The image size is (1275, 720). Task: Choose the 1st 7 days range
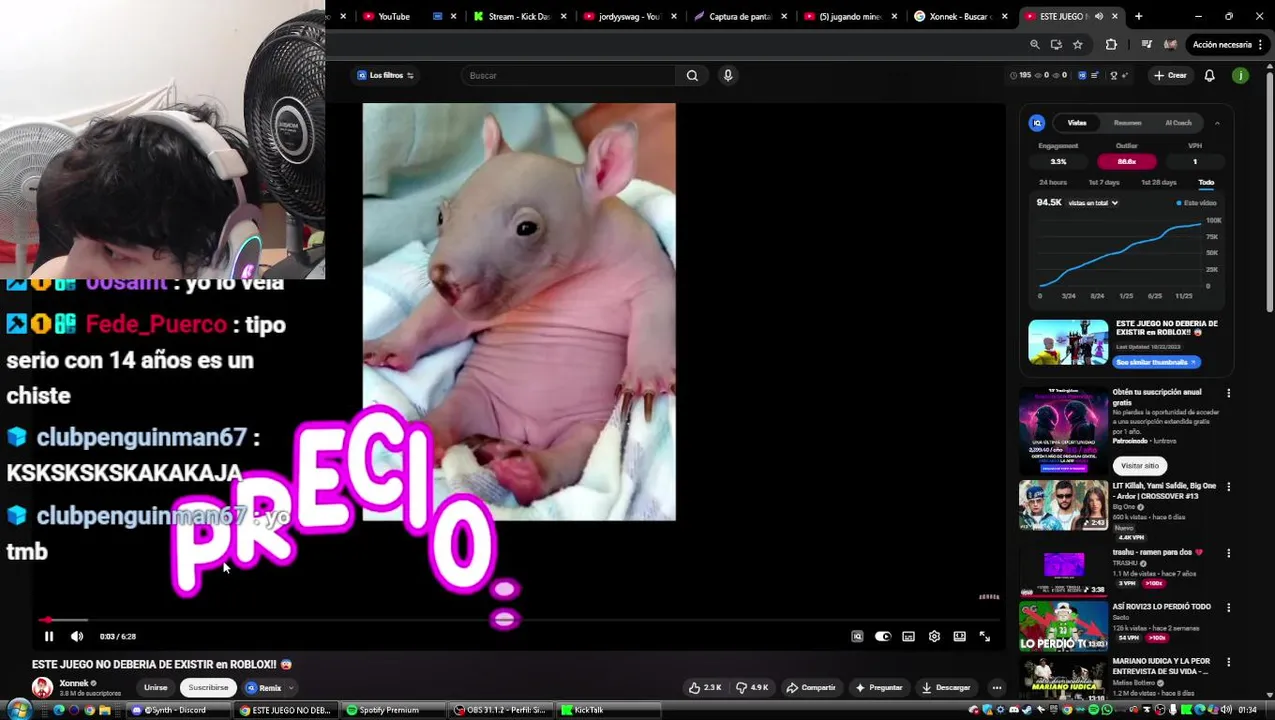coord(1104,182)
